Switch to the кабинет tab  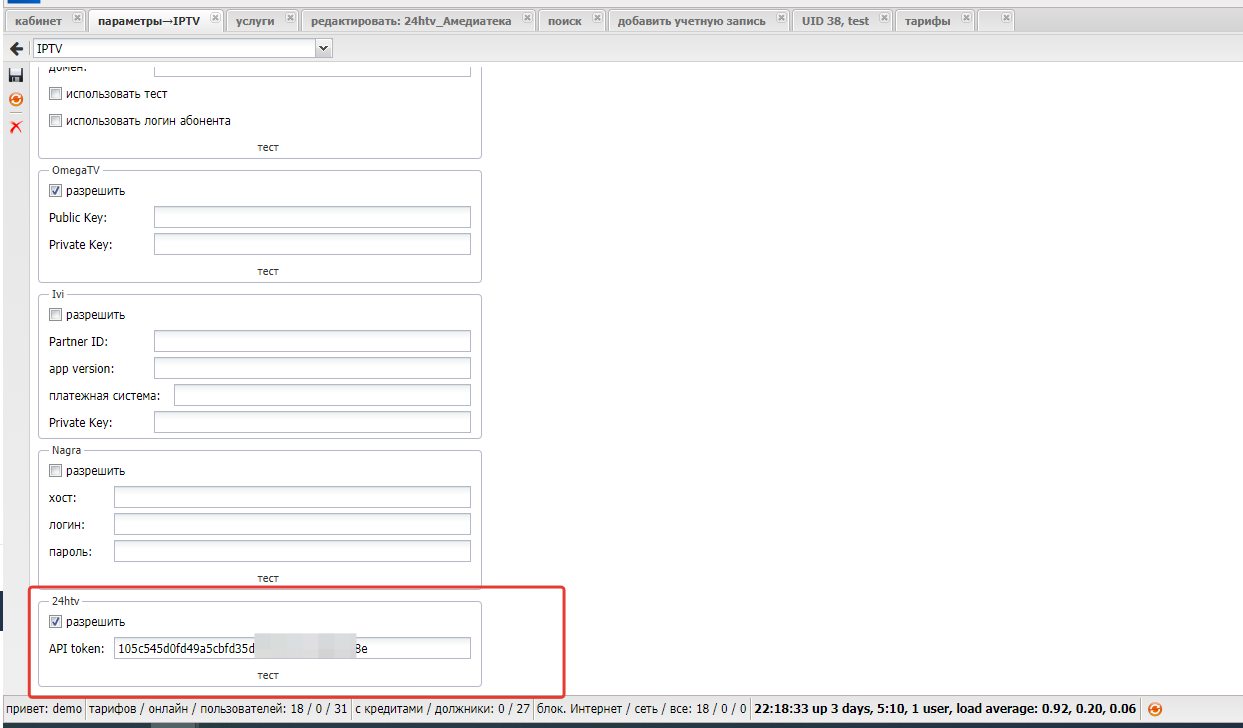[39, 21]
